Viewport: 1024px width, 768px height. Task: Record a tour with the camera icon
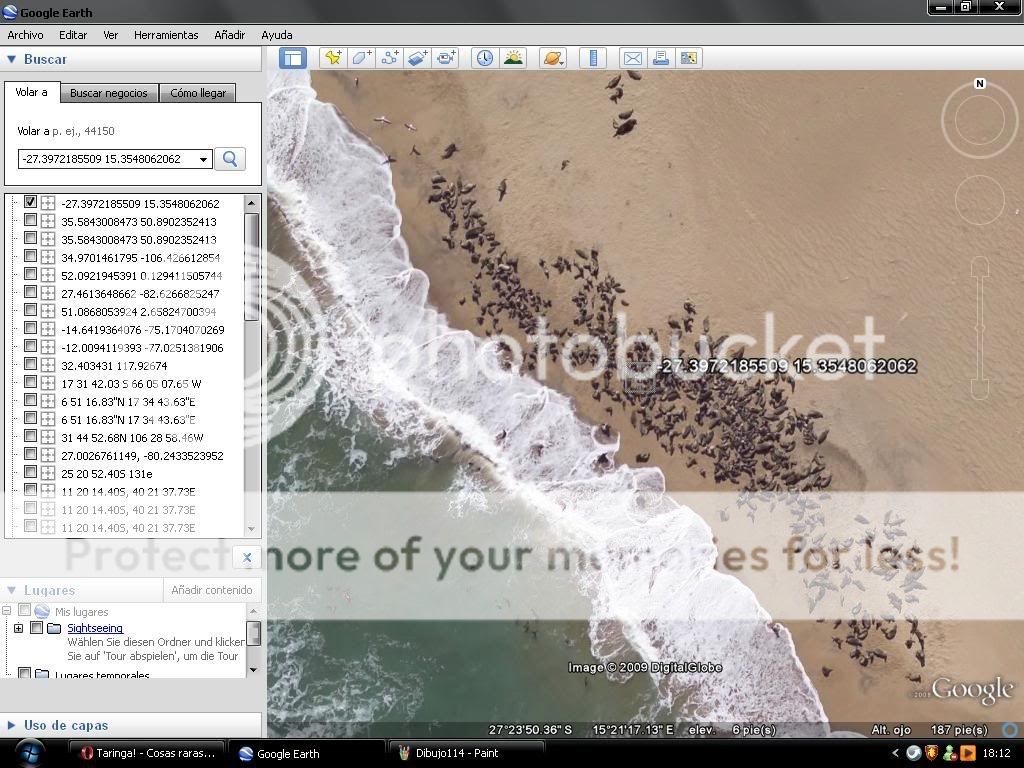point(446,58)
